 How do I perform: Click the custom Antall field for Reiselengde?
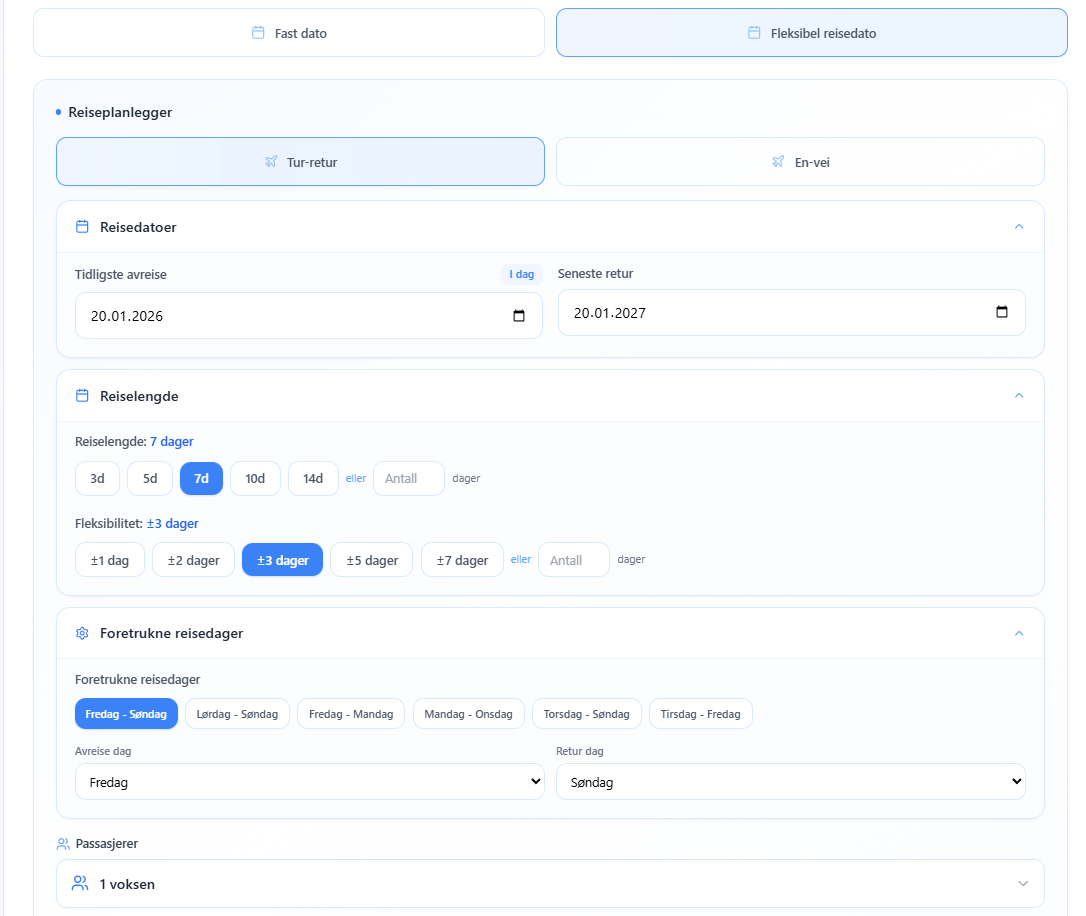[x=409, y=478]
